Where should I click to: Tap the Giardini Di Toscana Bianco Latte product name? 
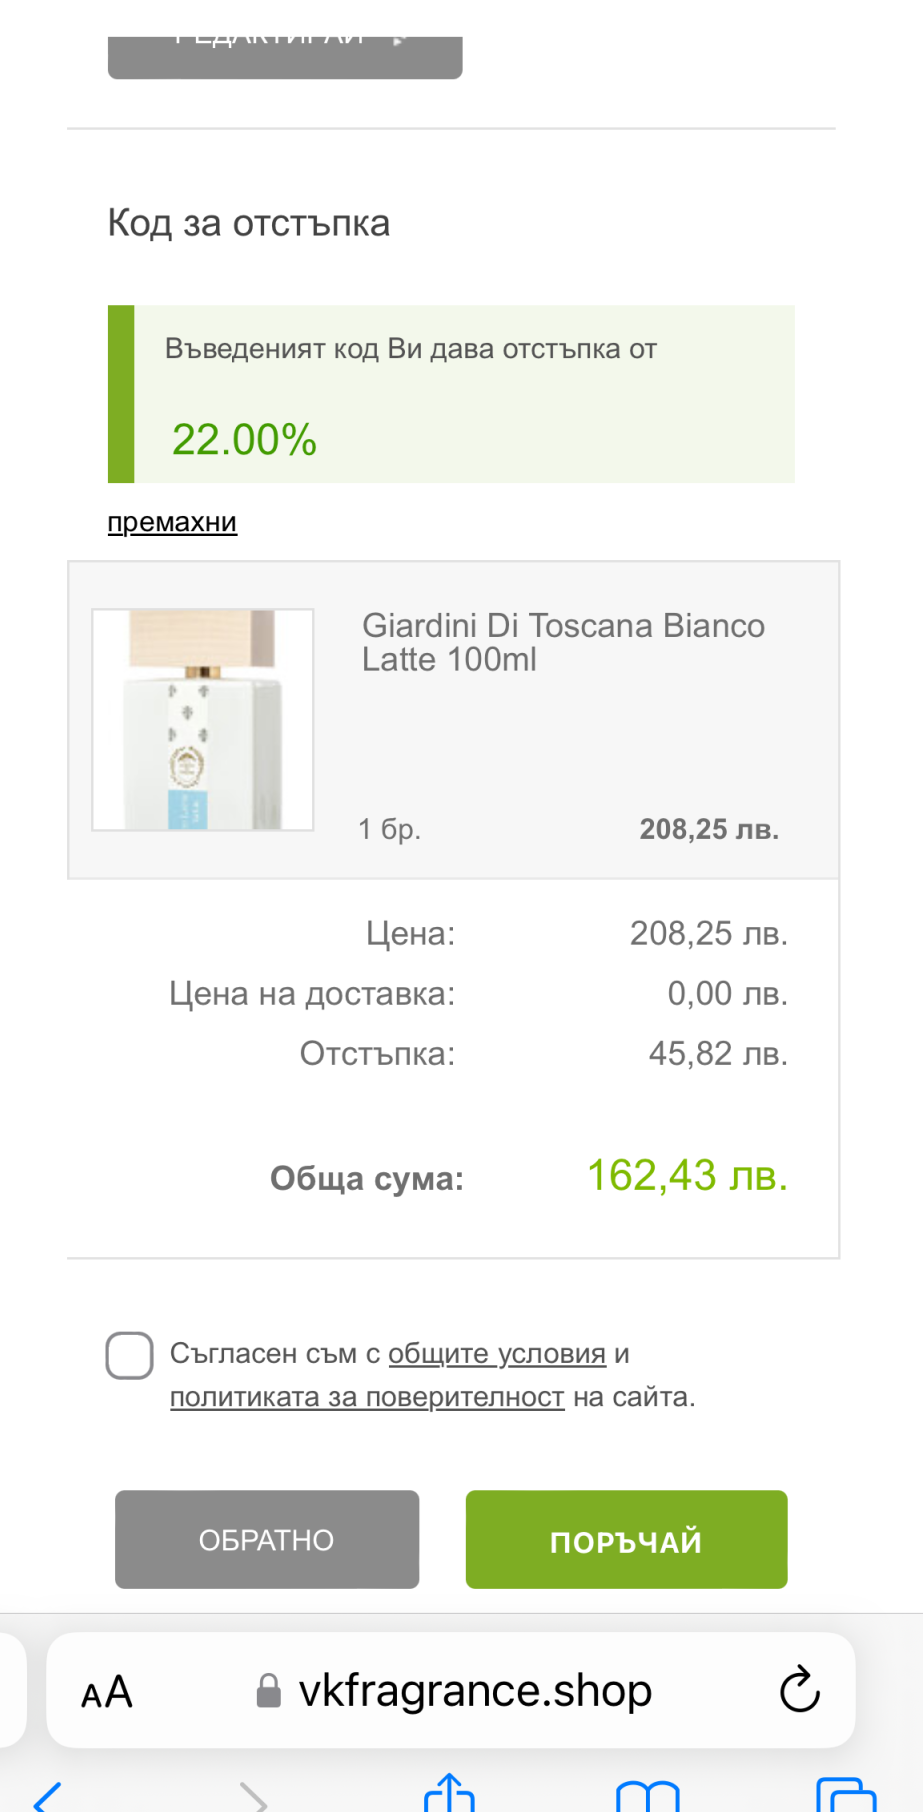pos(563,642)
